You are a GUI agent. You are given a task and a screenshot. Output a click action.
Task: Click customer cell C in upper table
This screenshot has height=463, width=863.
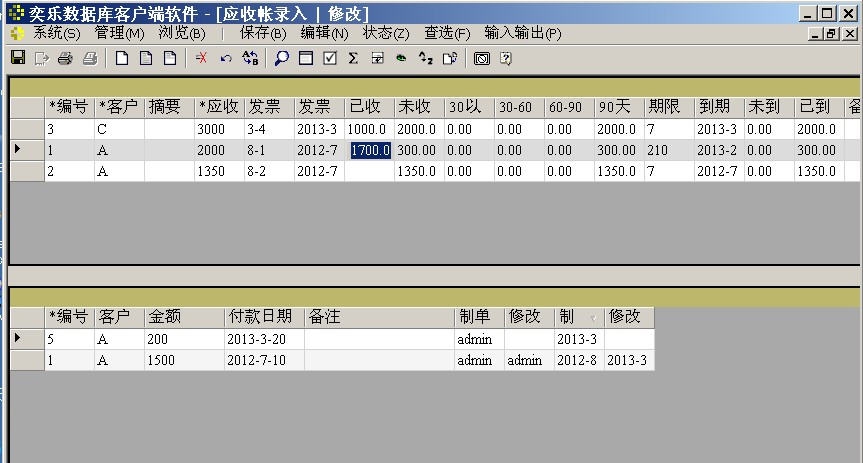pos(119,129)
